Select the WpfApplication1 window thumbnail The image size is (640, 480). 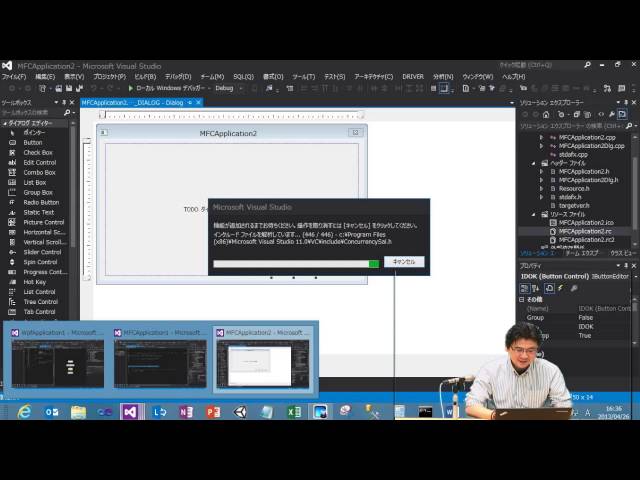pyautogui.click(x=57, y=359)
